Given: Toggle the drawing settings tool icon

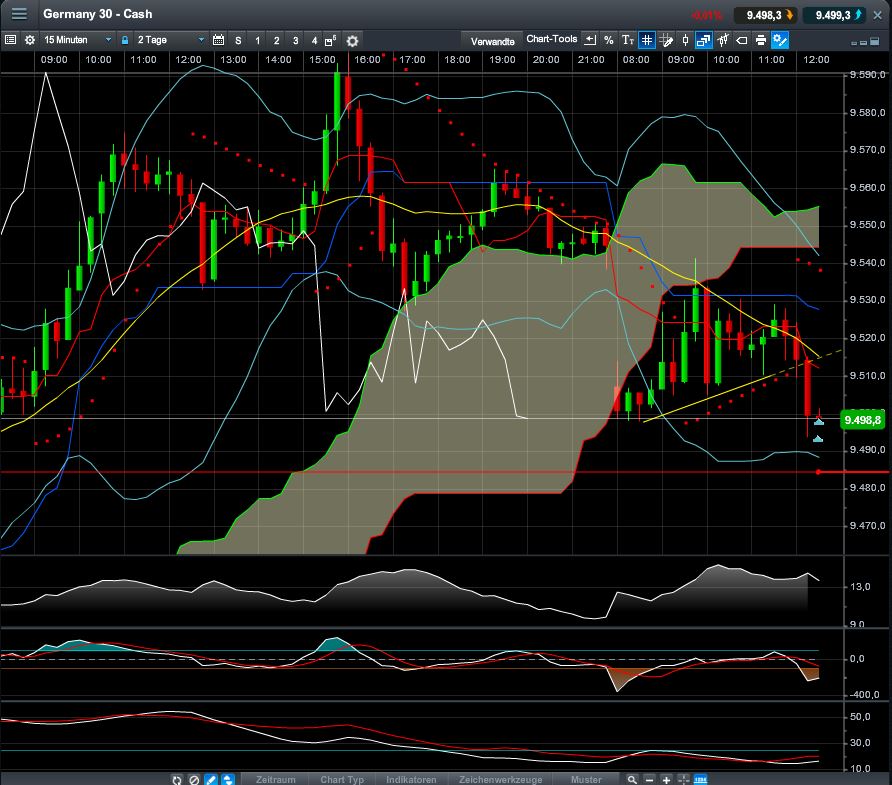Looking at the screenshot, I should pos(780,40).
